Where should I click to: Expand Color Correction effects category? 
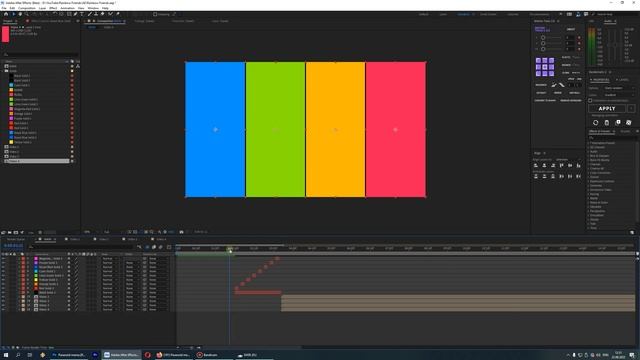click(x=589, y=173)
